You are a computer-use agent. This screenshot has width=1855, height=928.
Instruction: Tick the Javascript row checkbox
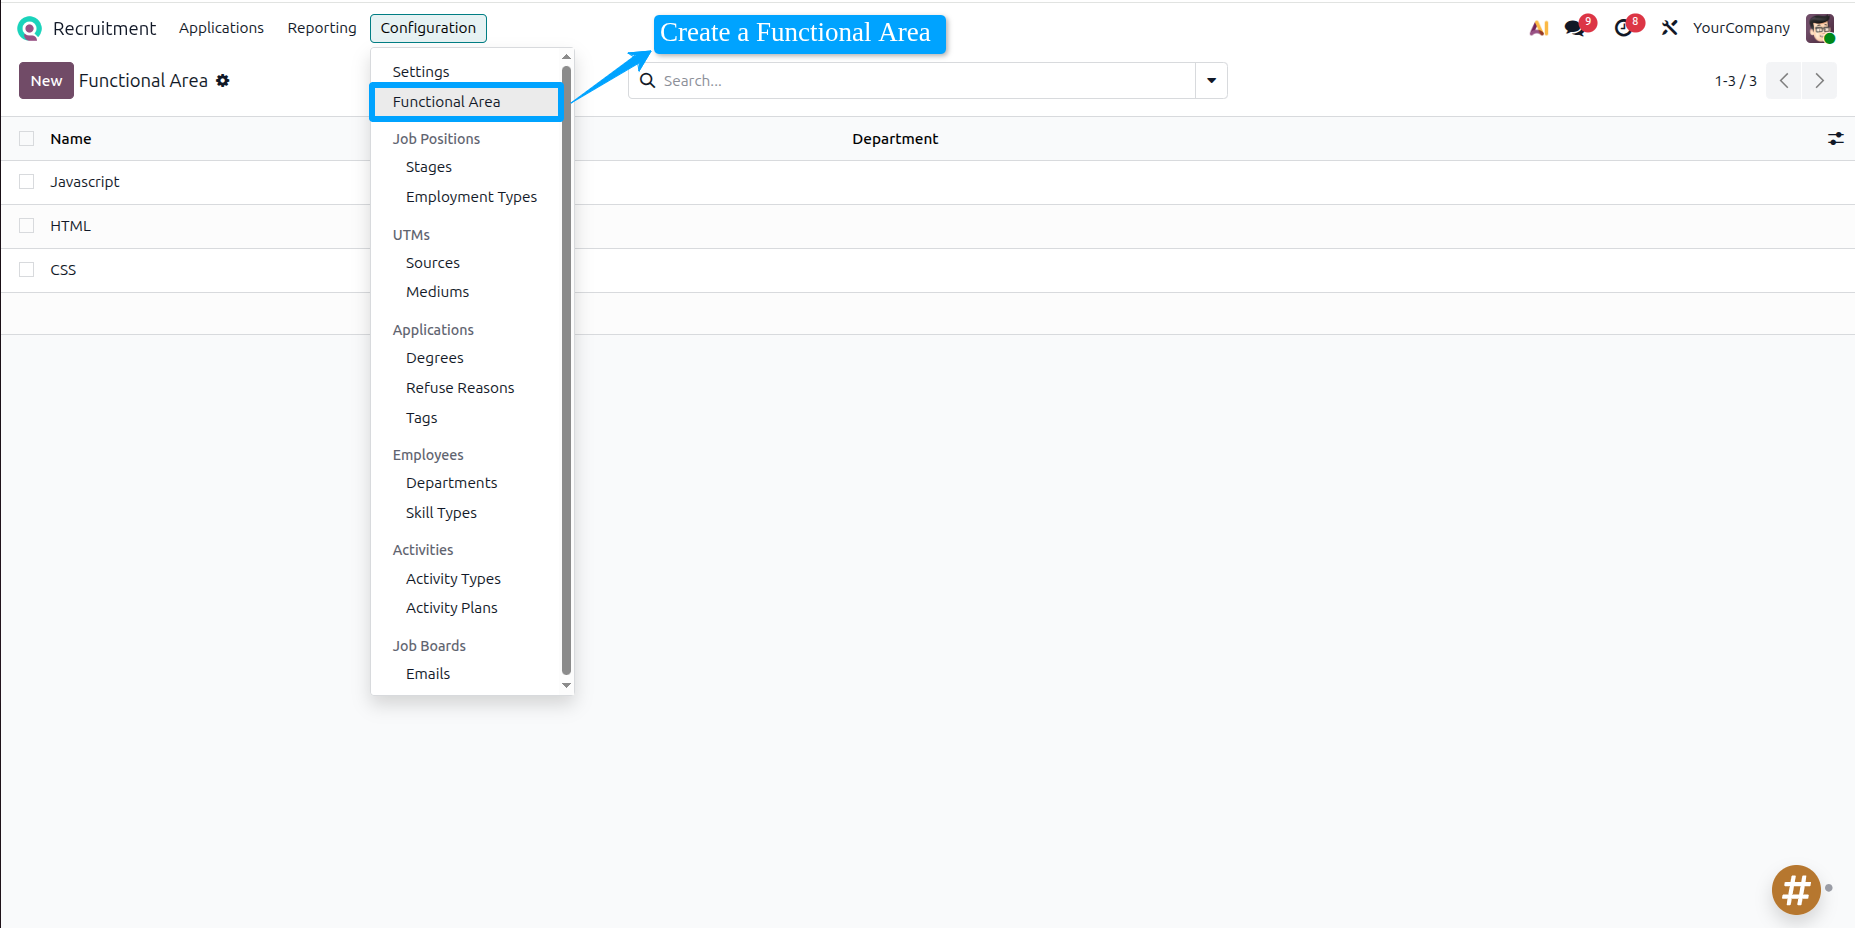(27, 182)
